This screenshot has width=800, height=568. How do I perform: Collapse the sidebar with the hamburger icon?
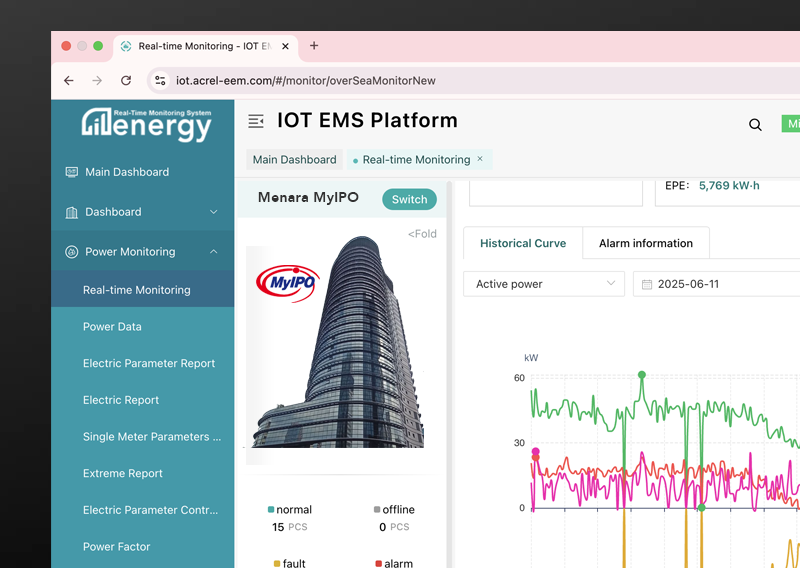point(256,121)
